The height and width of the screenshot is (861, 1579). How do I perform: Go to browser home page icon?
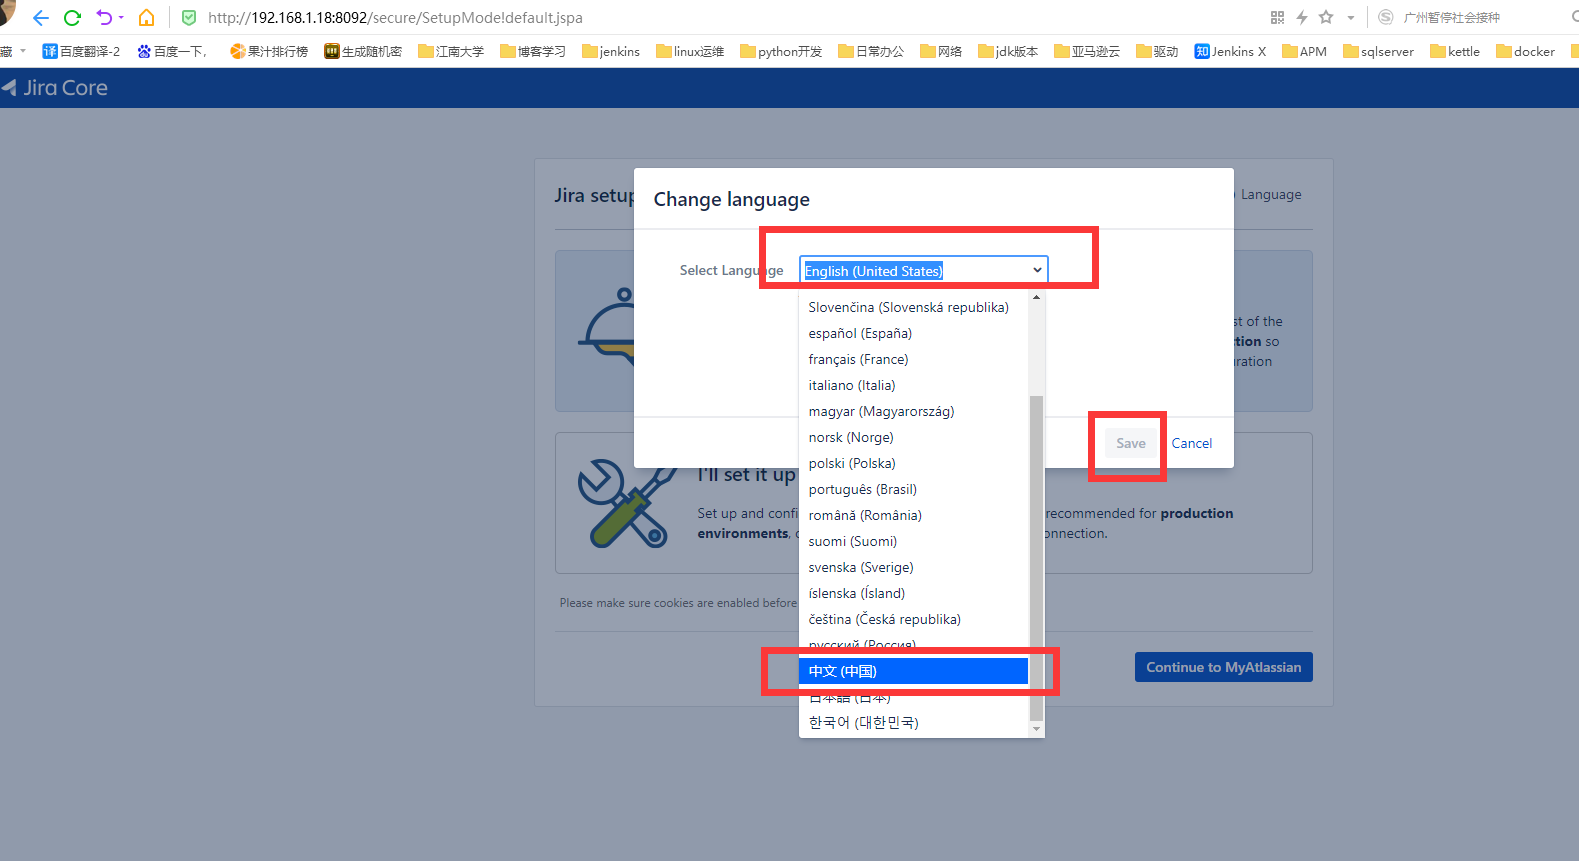tap(146, 18)
